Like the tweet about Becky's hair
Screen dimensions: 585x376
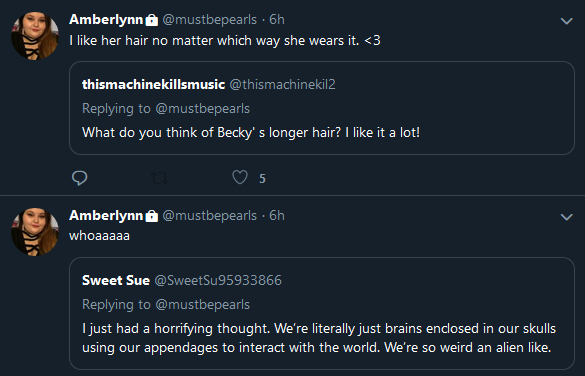240,177
